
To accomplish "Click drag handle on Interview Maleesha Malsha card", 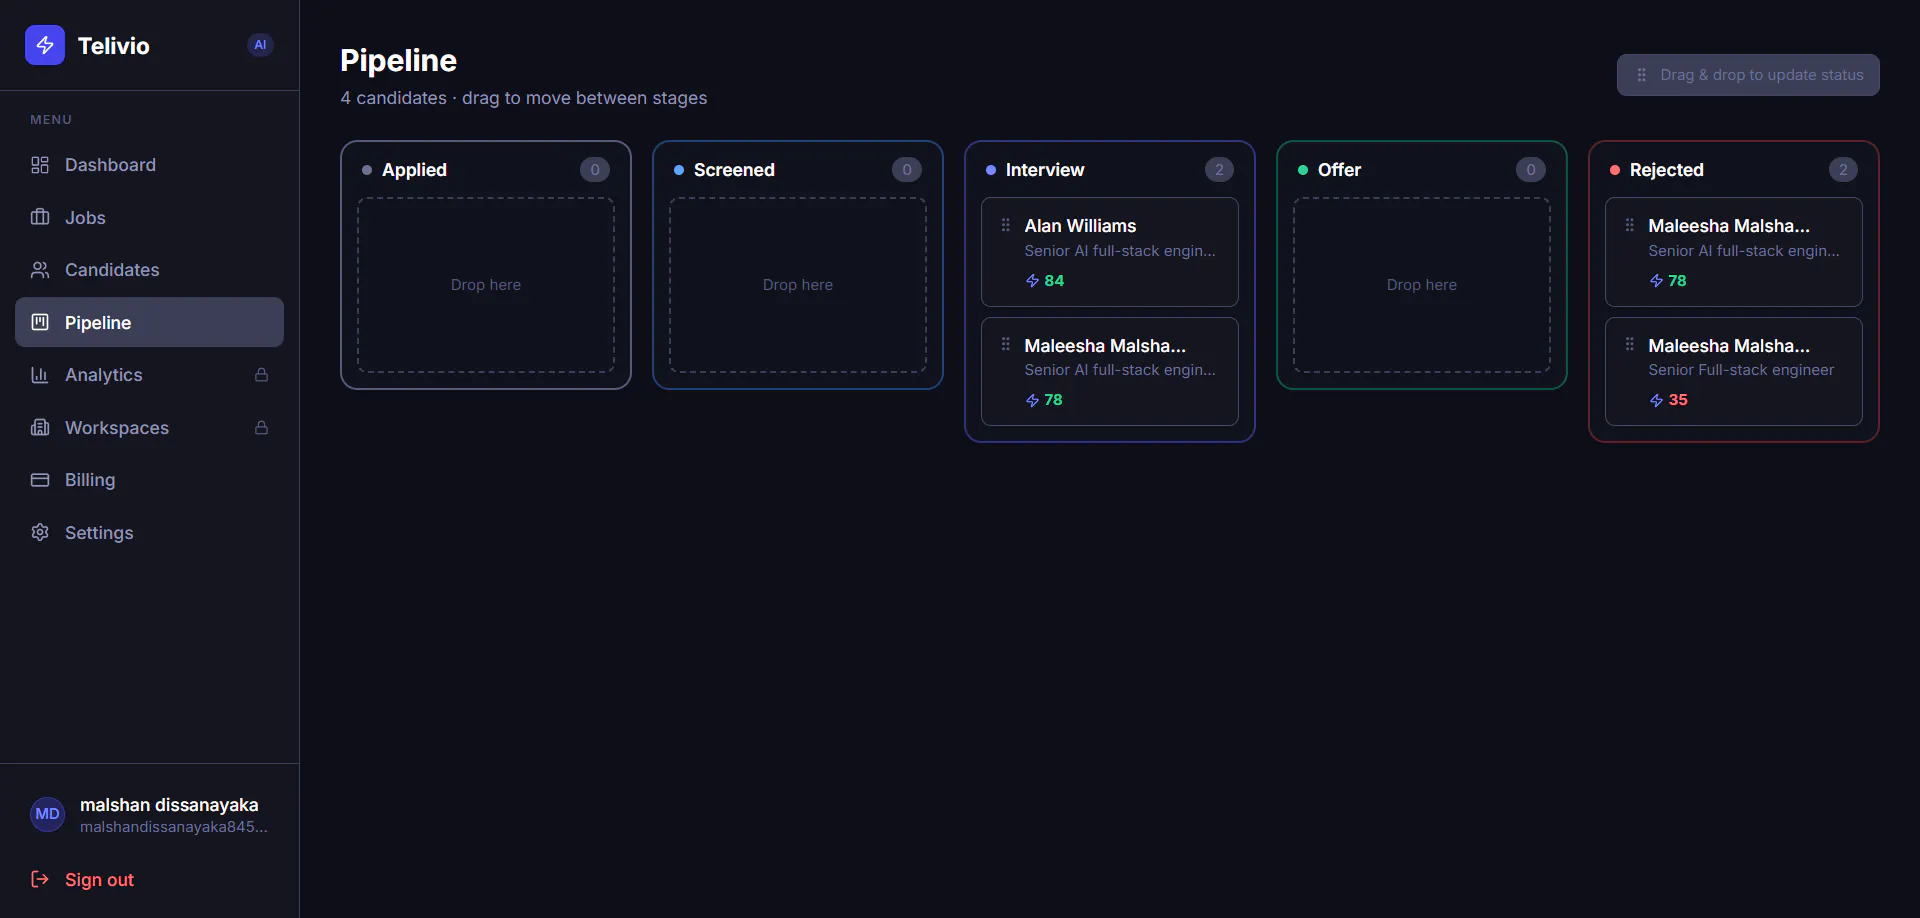I will click(x=1006, y=344).
